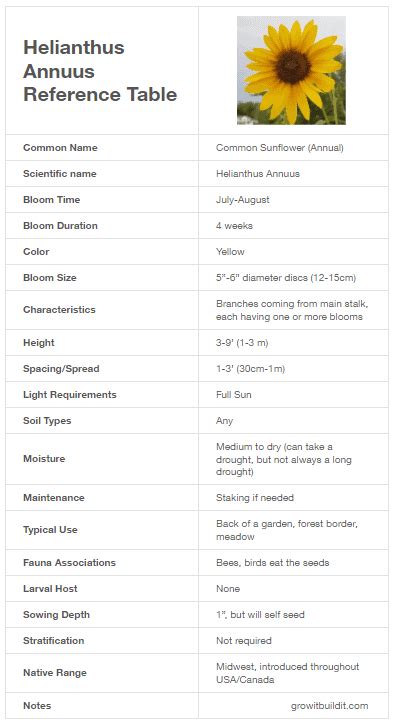Viewport: 394px width, 725px height.
Task: Click the Stratification Not required value
Action: point(244,641)
